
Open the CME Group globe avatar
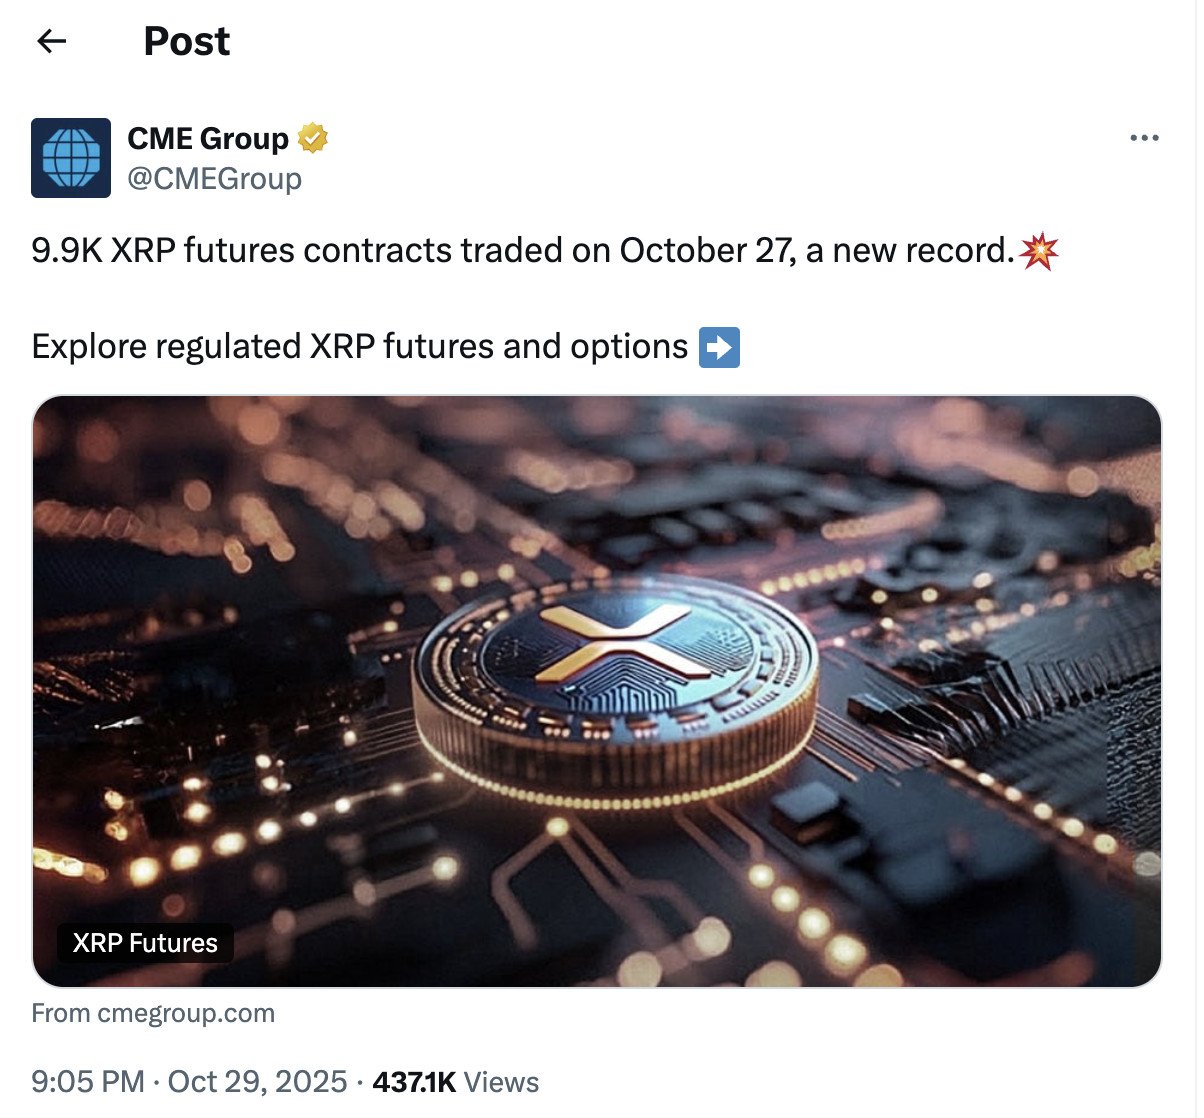point(71,158)
